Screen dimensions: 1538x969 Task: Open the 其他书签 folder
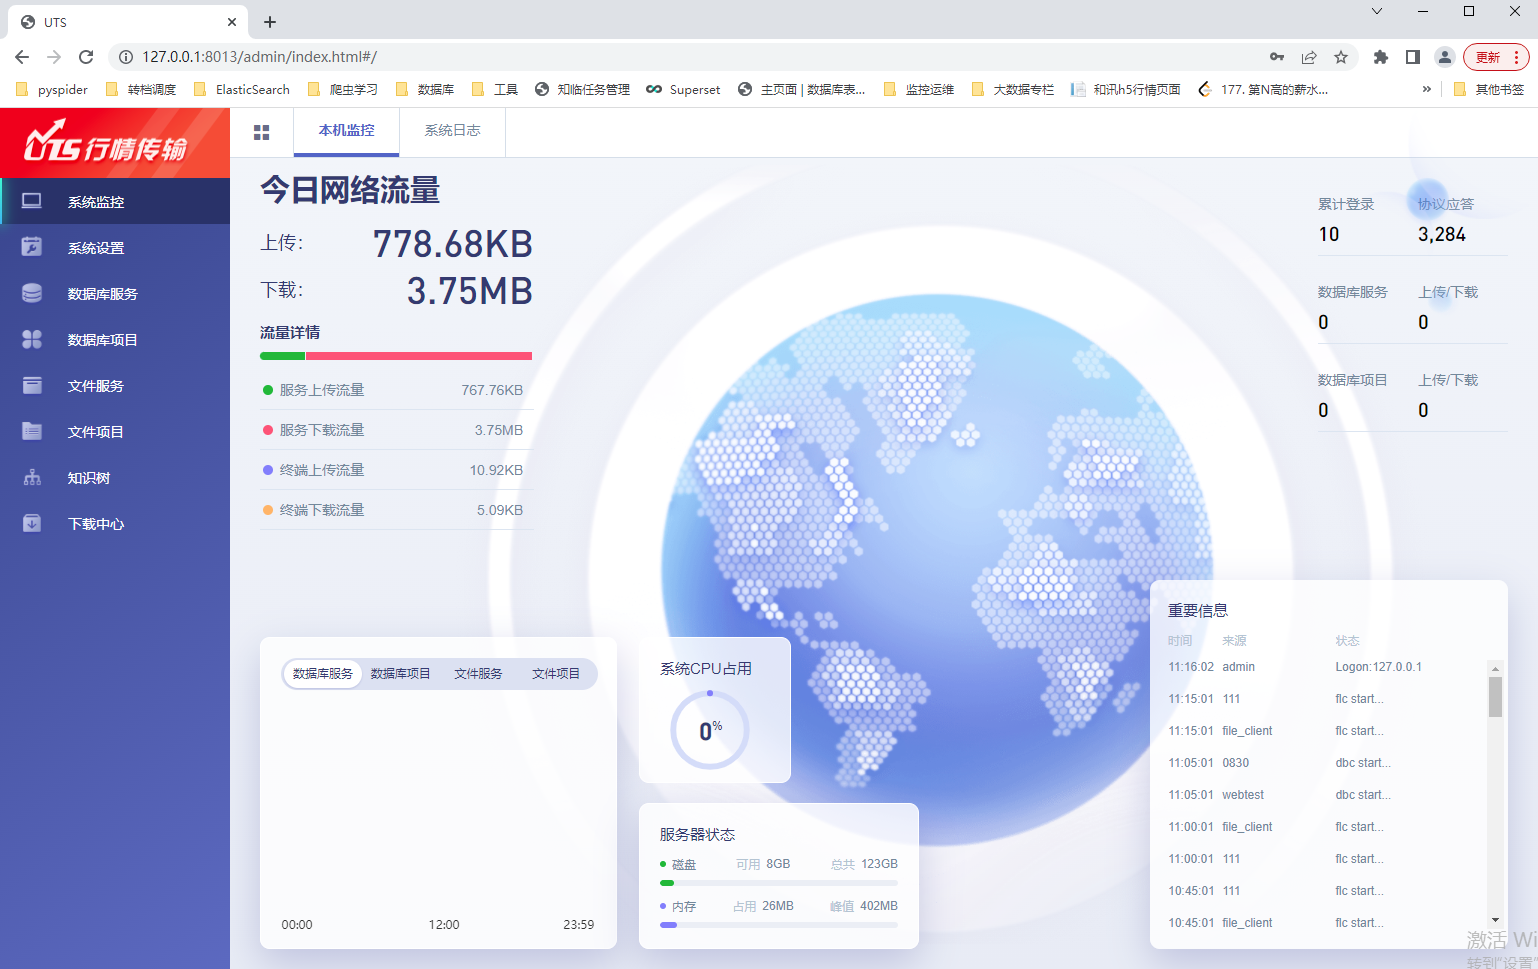(1489, 89)
